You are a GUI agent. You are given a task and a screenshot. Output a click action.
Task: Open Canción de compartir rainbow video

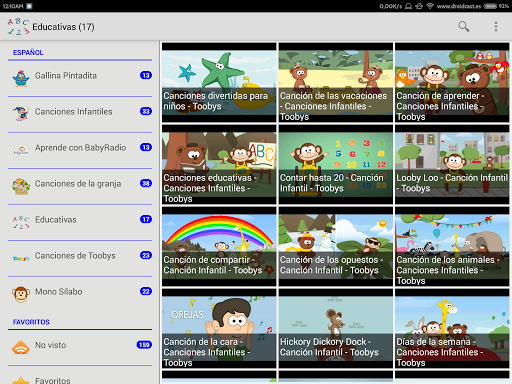click(219, 246)
